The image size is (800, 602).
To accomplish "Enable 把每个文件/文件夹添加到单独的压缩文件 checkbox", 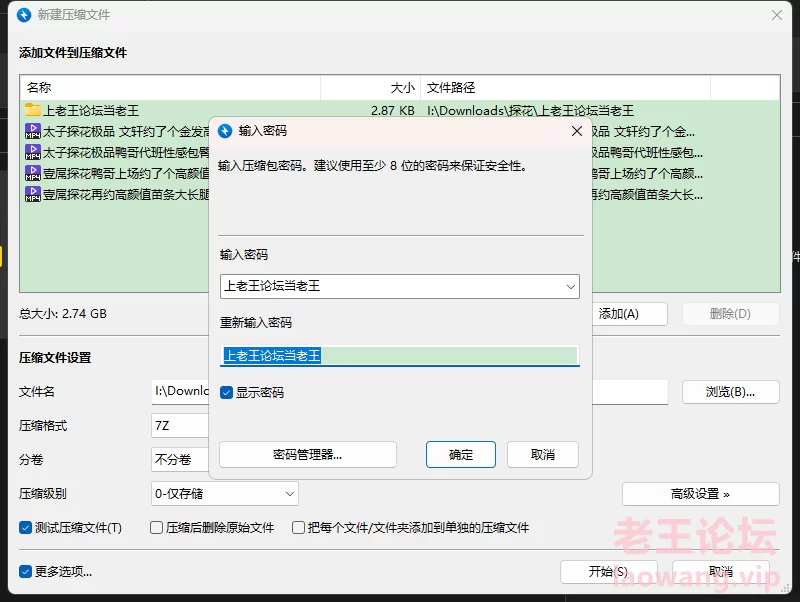I will pyautogui.click(x=298, y=528).
